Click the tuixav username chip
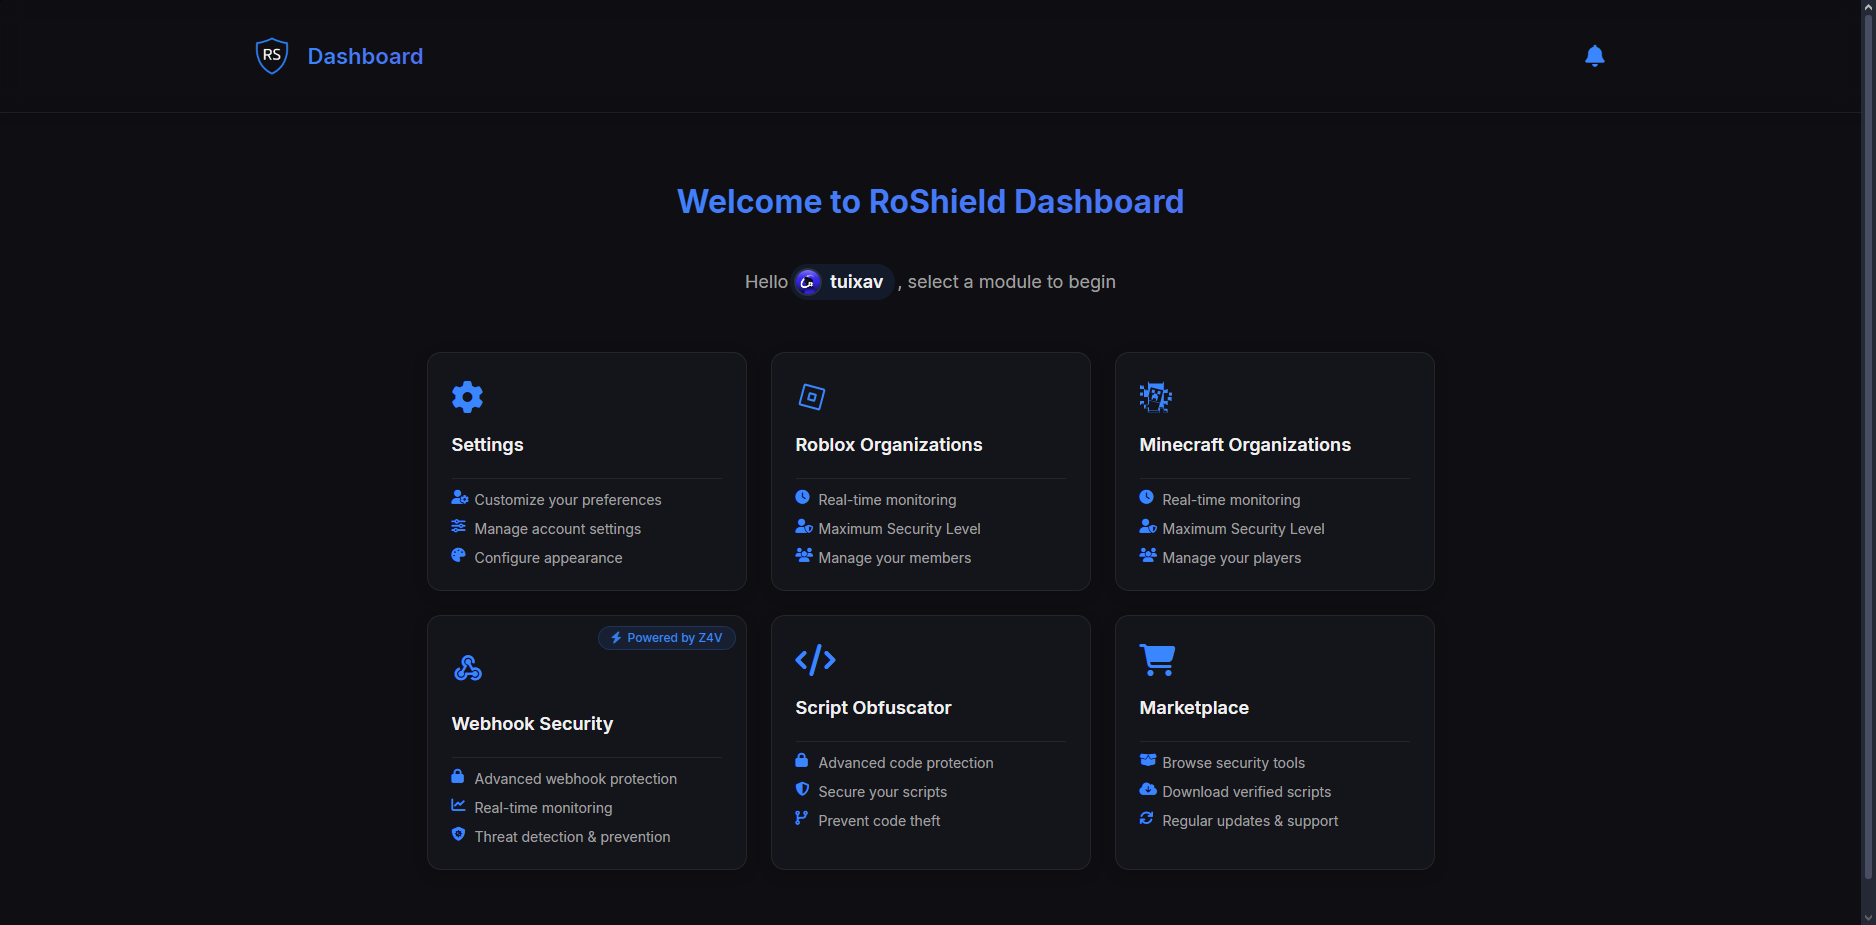Screen dimensions: 1876x925 (x=843, y=282)
